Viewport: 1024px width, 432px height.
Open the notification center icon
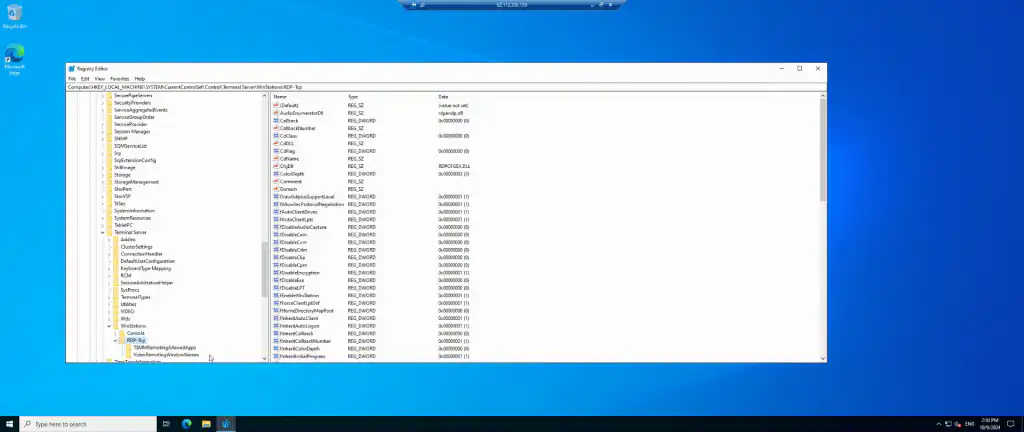click(x=1010, y=424)
